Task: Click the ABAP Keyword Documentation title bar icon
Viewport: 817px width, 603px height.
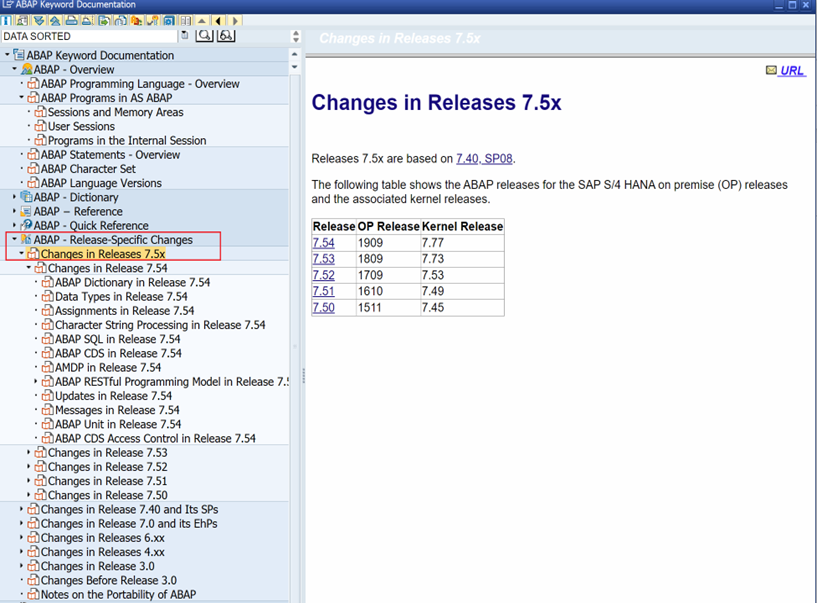Action: coord(7,5)
